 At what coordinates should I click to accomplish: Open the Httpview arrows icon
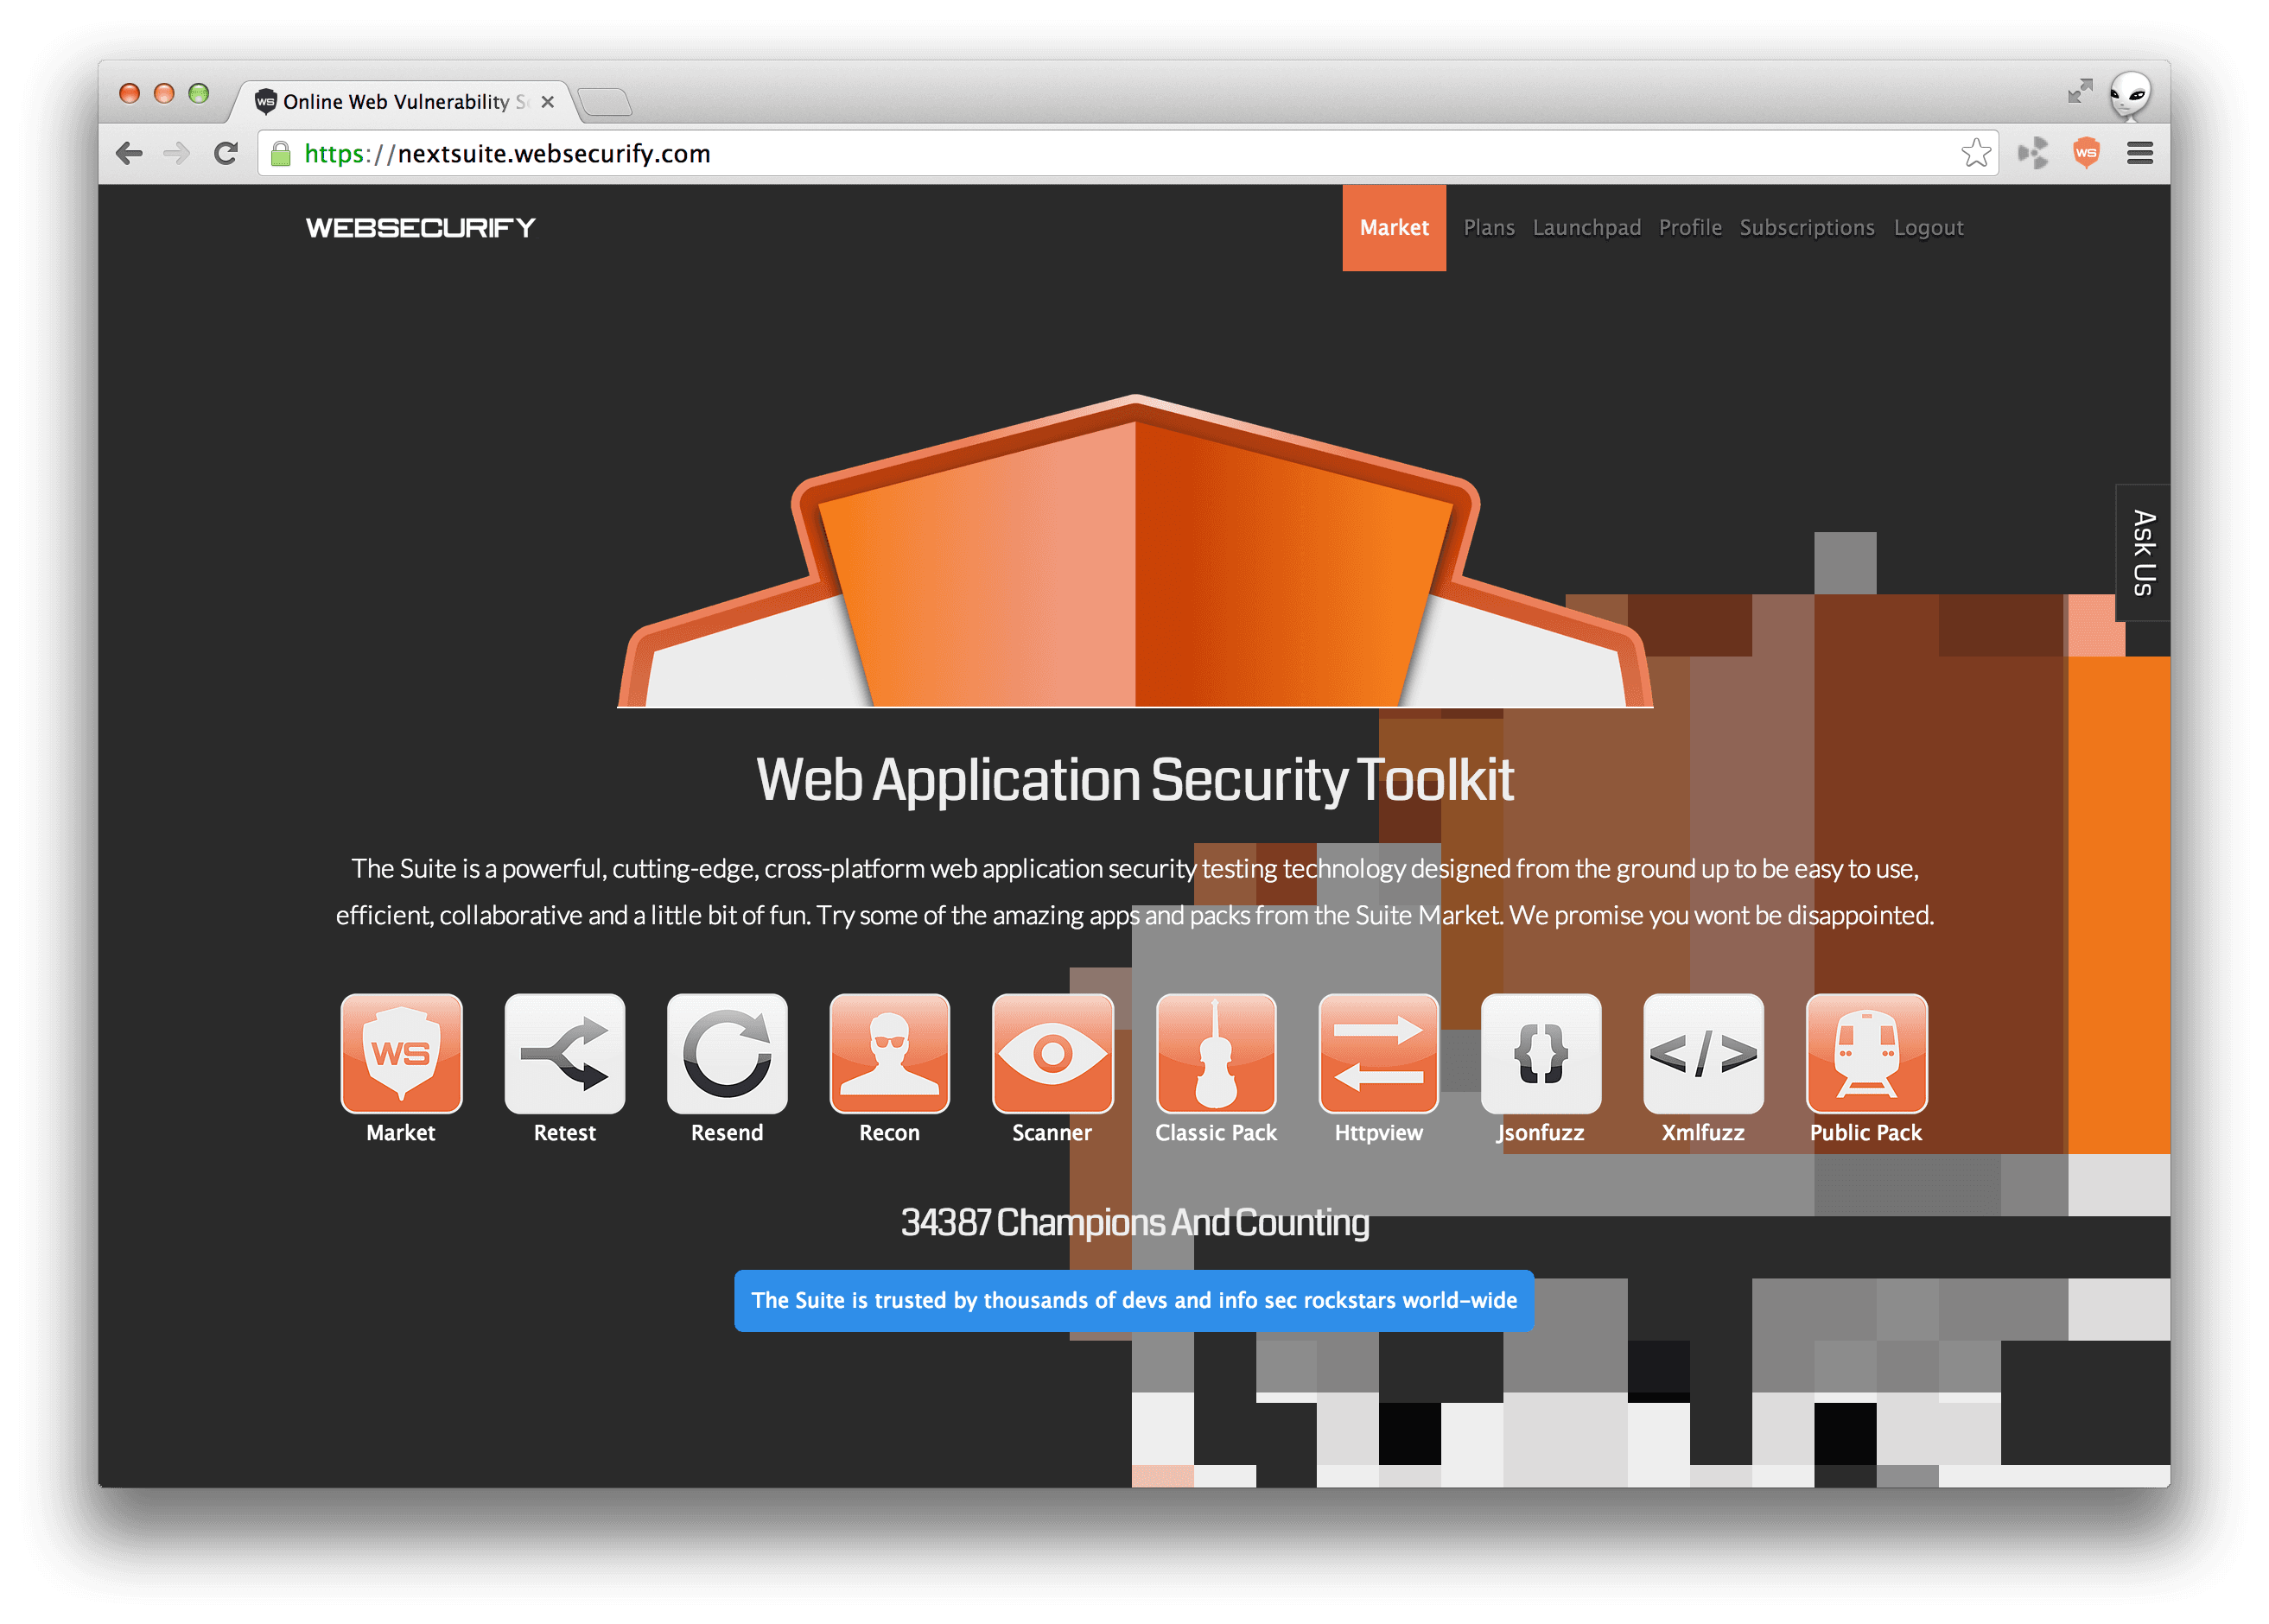pos(1378,1053)
